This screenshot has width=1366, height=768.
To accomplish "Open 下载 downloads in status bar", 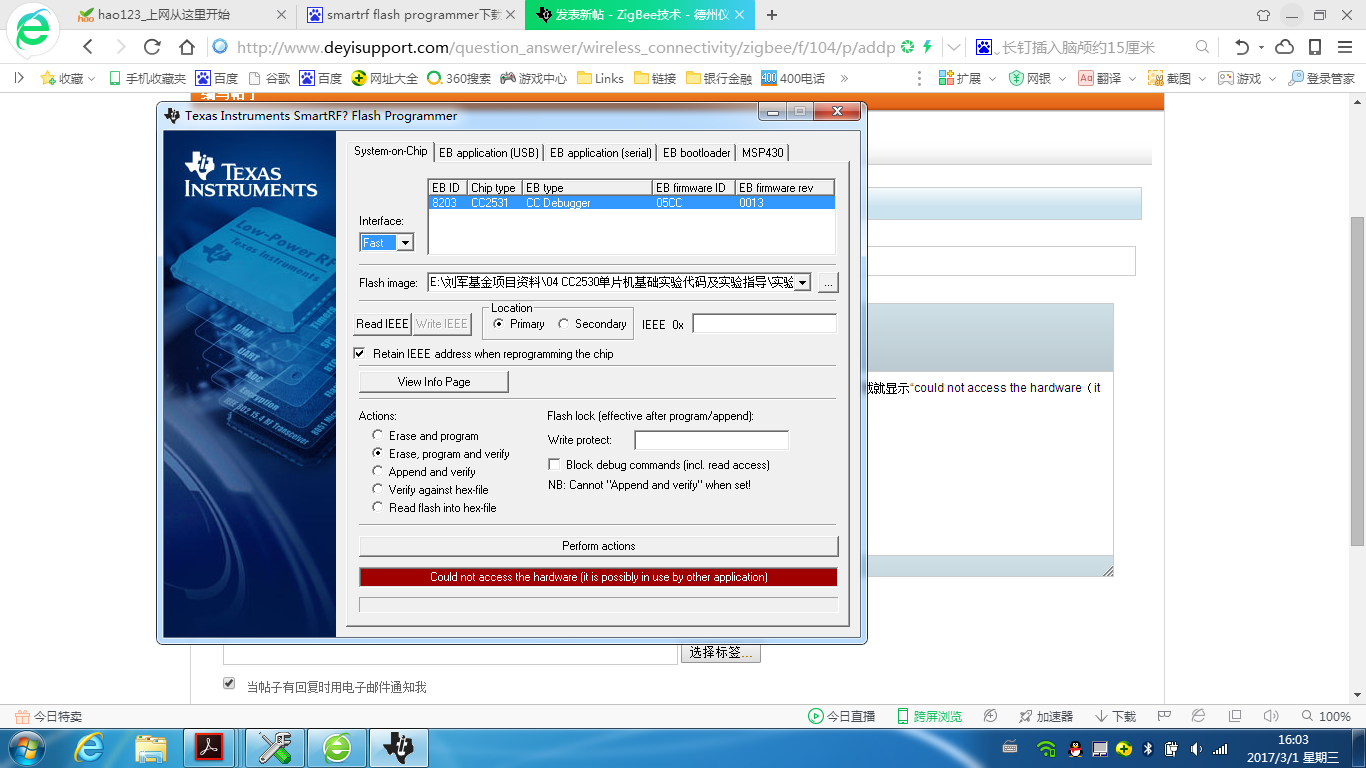I will point(1115,716).
